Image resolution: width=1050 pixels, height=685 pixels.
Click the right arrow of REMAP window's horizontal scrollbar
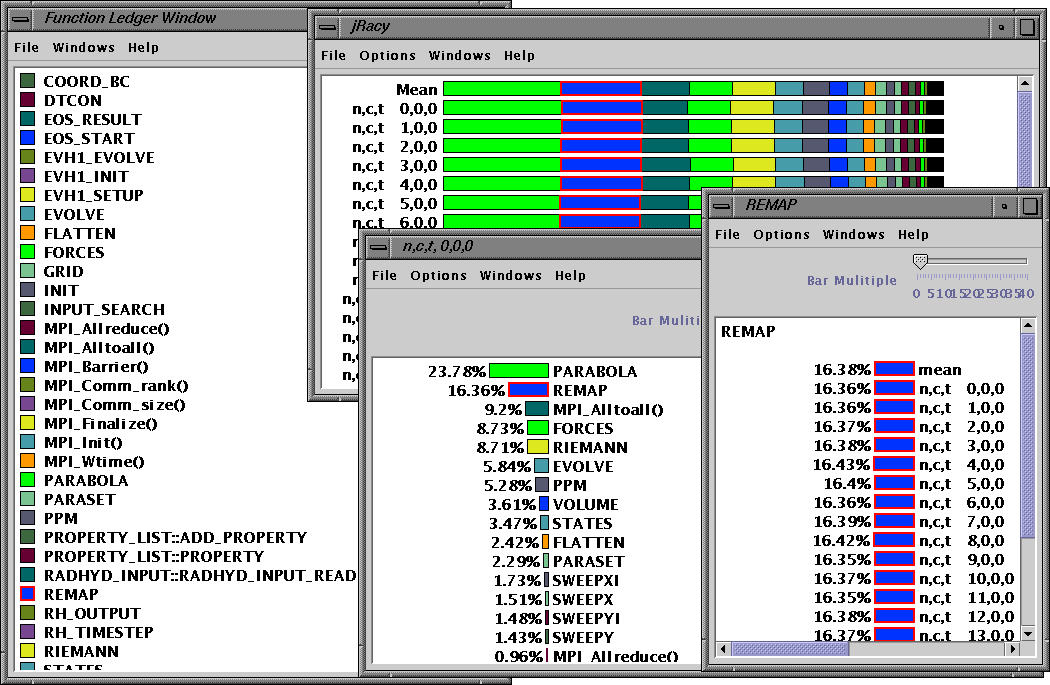pyautogui.click(x=1013, y=649)
